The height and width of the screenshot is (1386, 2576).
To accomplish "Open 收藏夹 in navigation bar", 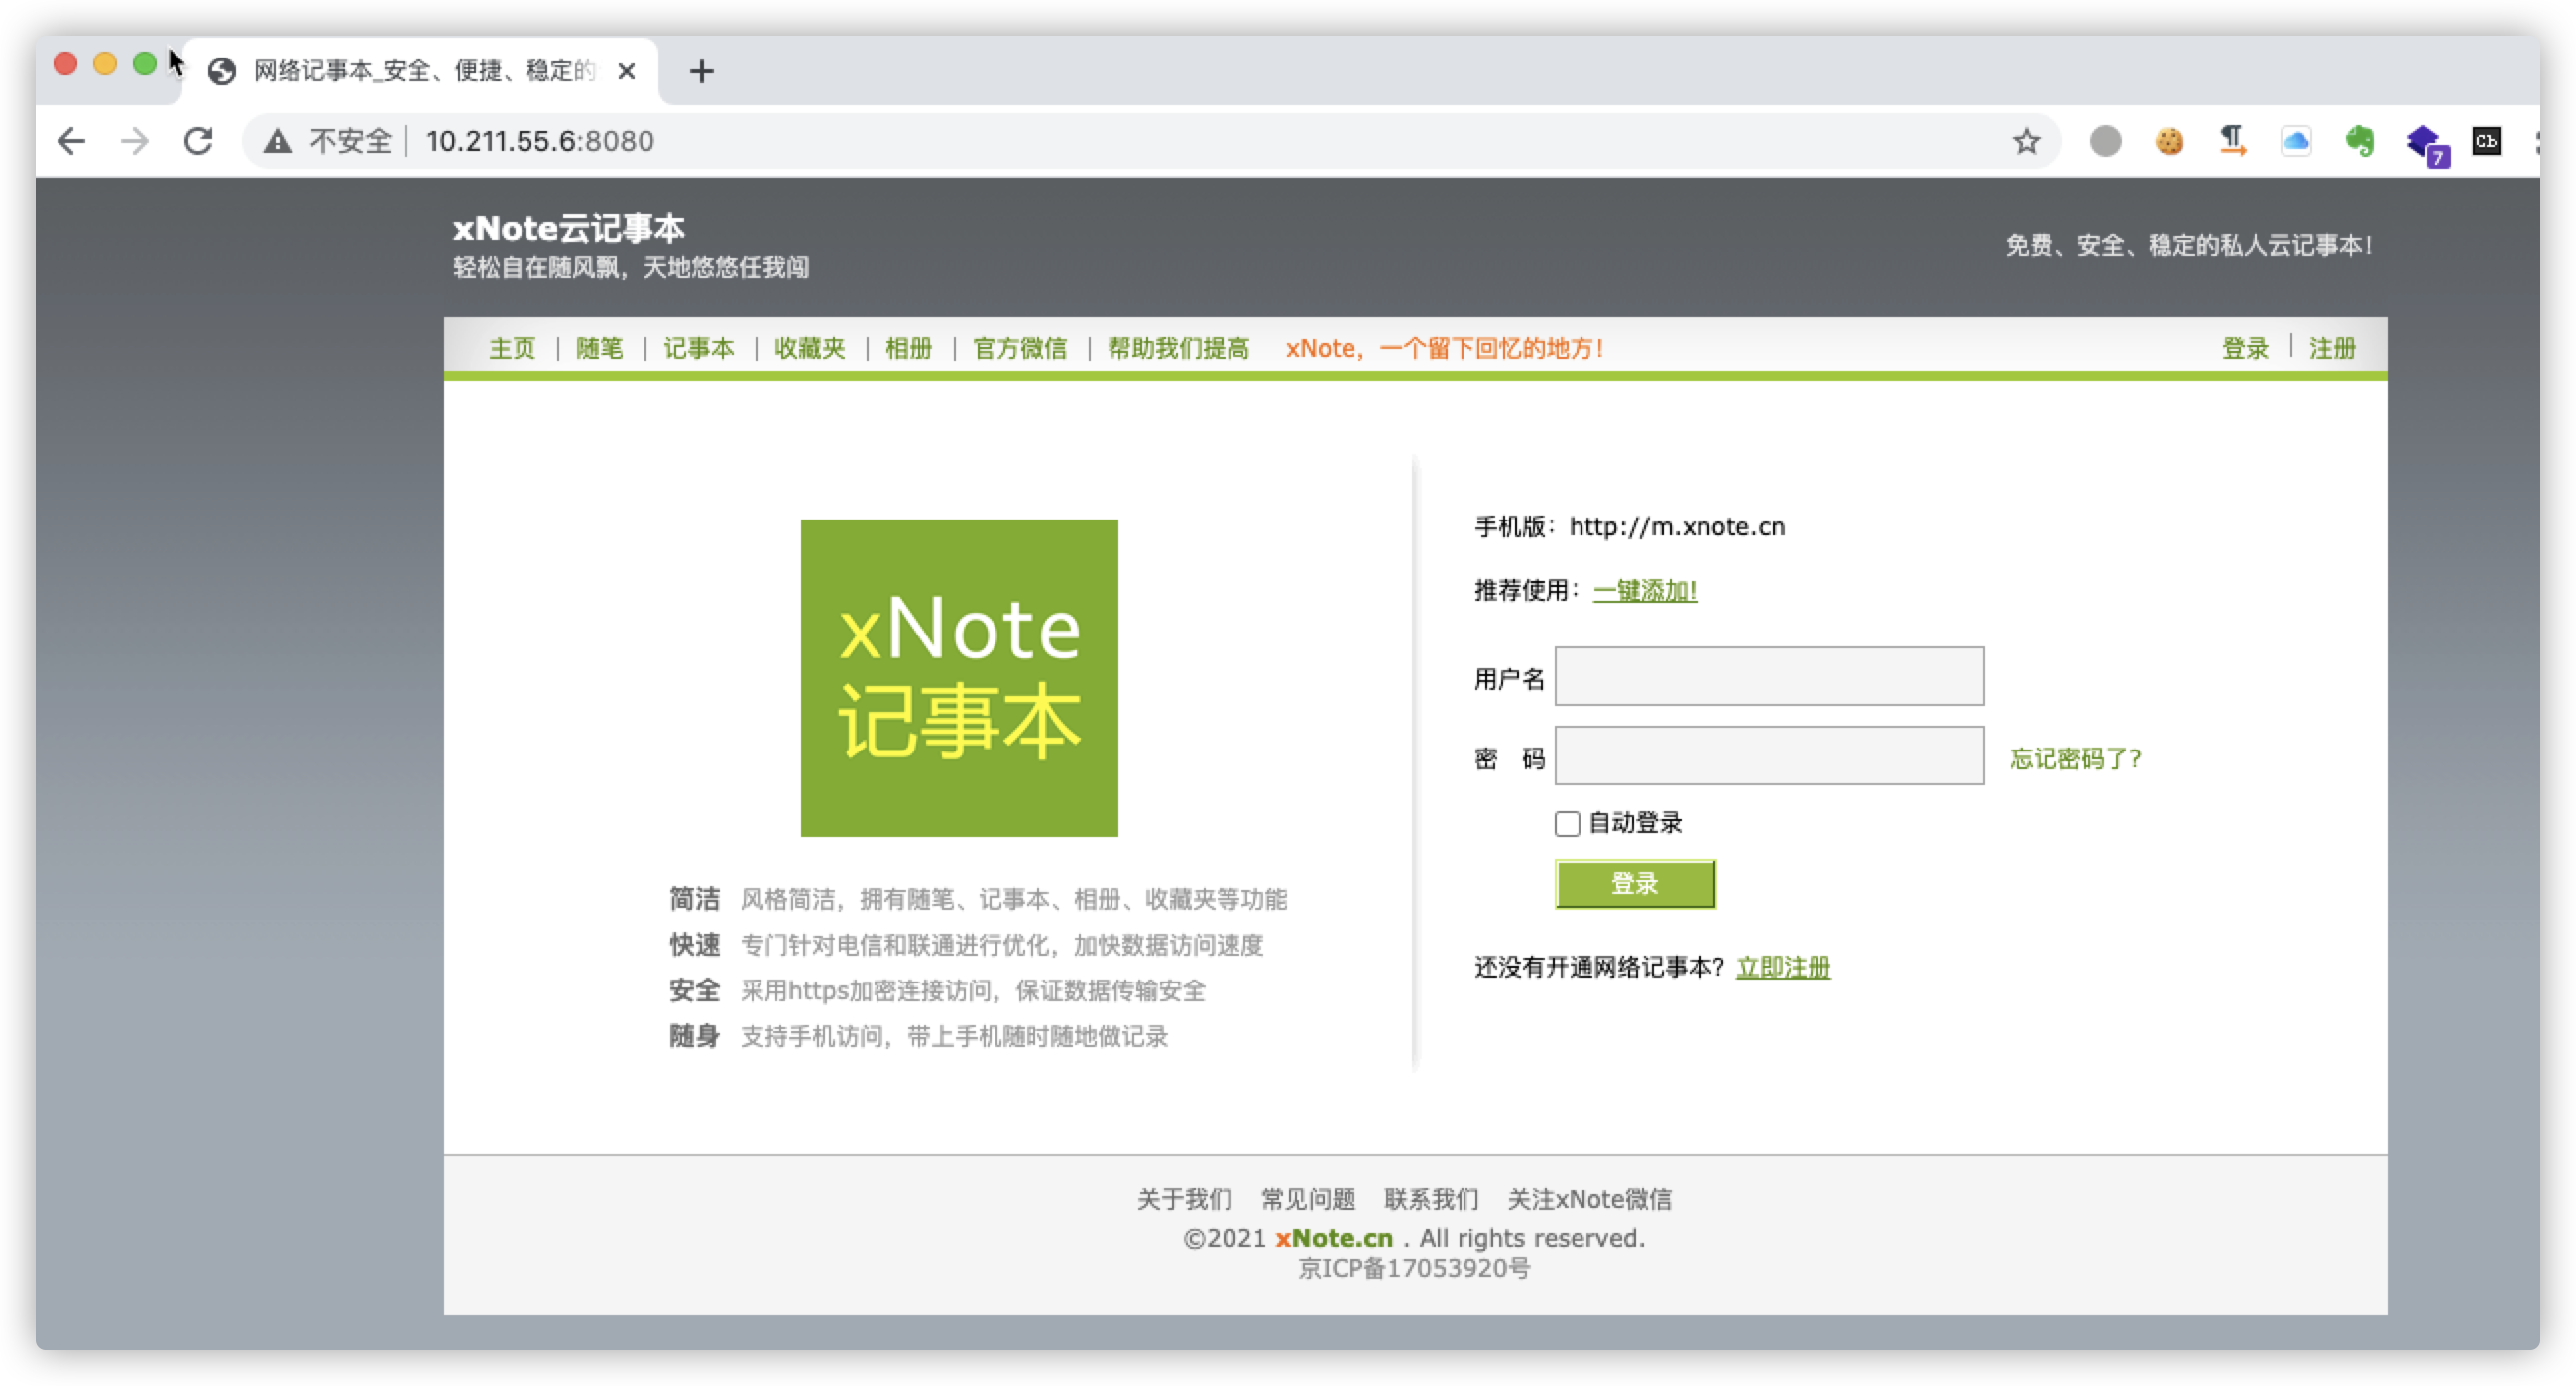I will click(x=810, y=348).
